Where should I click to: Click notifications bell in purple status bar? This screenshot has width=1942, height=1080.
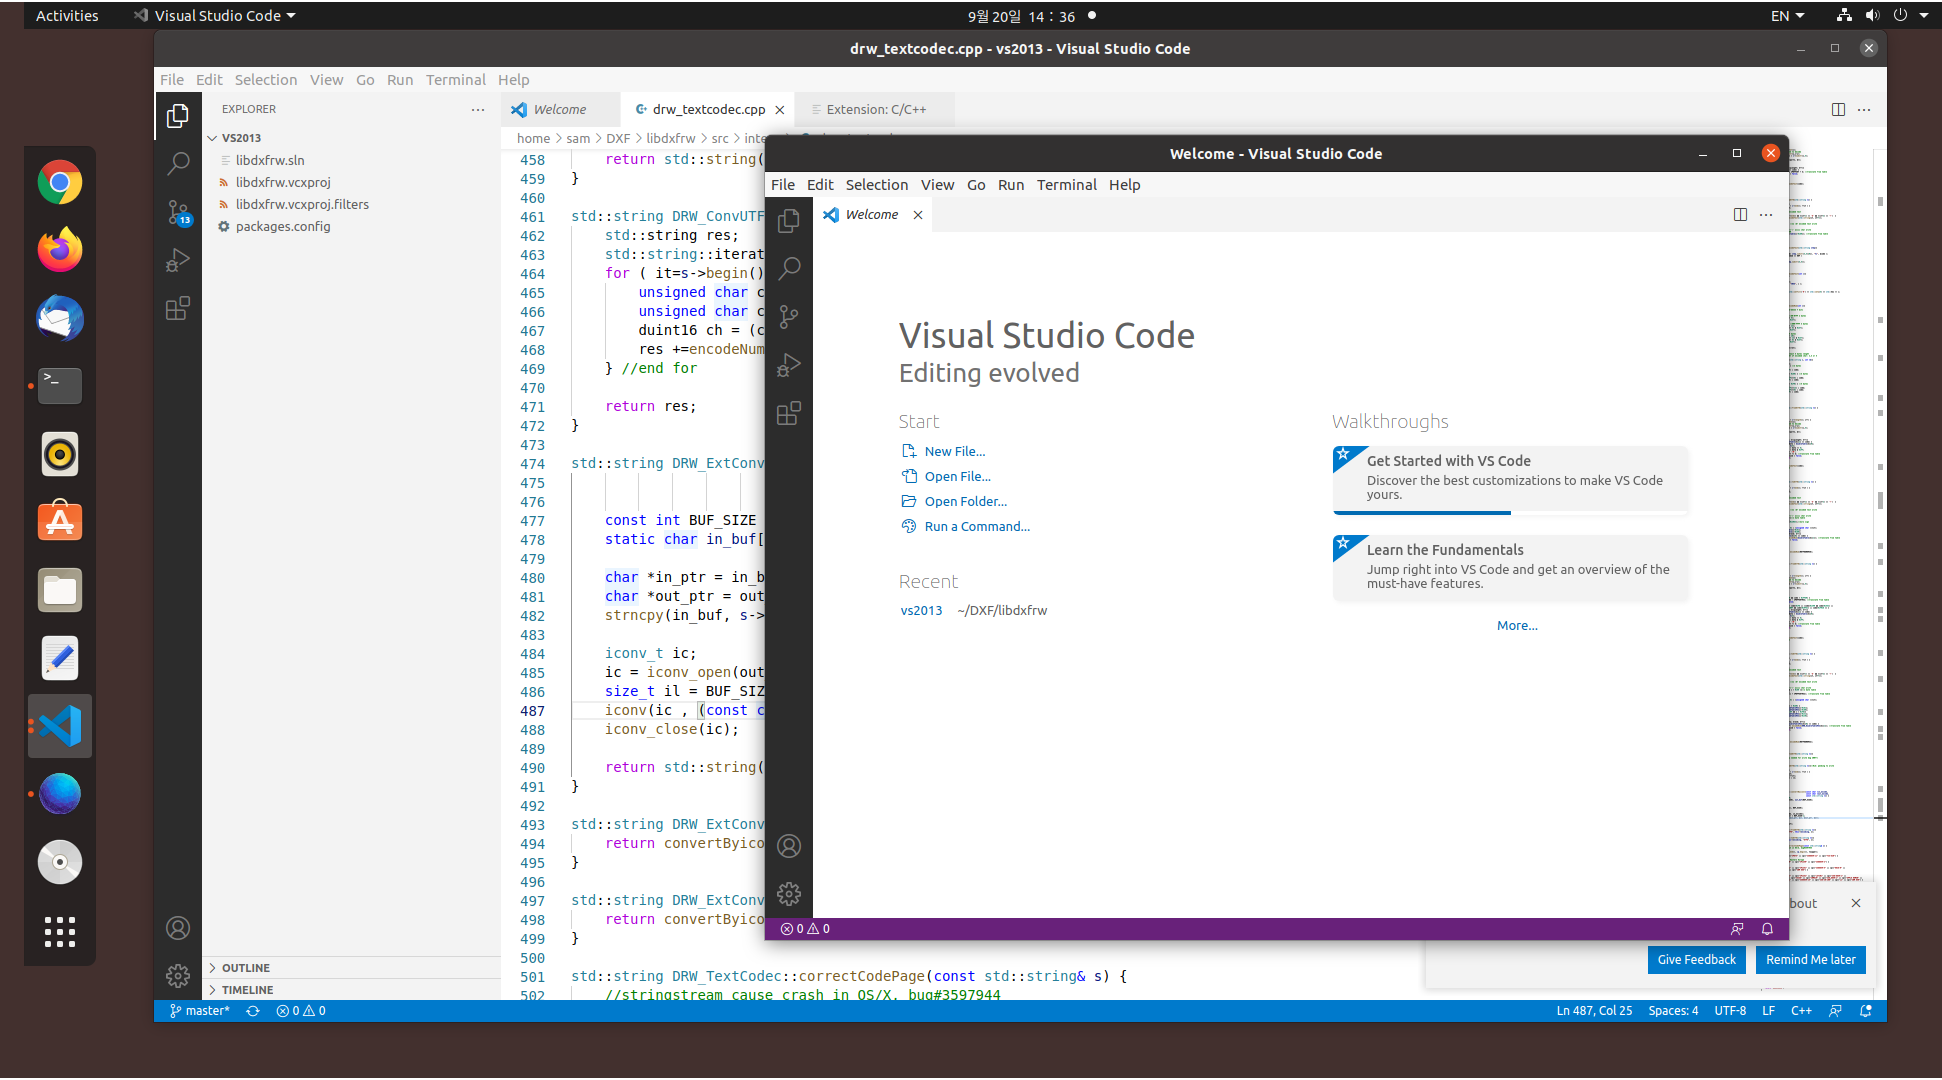pos(1767,929)
